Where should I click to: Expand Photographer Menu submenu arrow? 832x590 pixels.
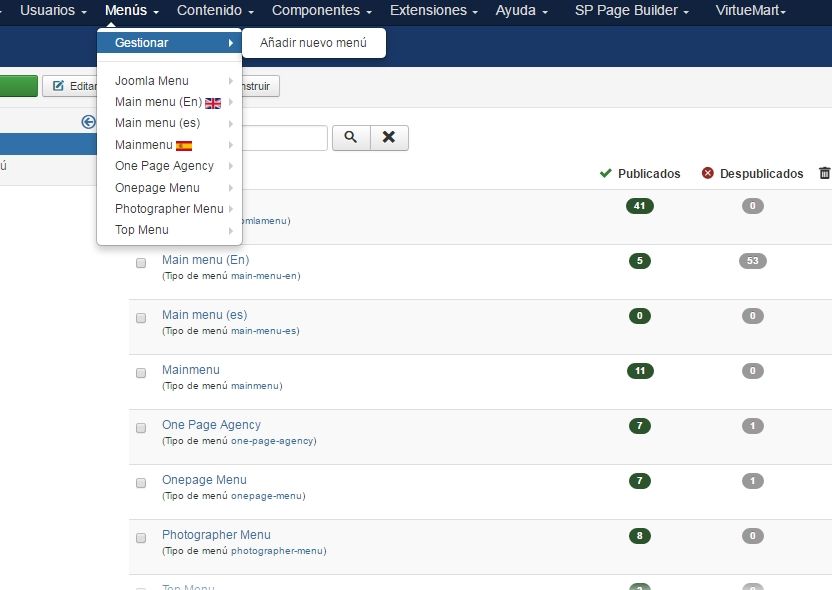point(231,209)
